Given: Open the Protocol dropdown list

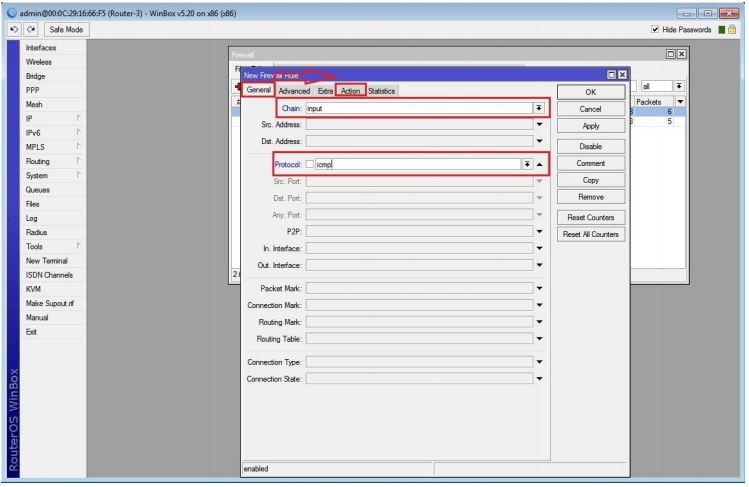Looking at the screenshot, I should click(527, 164).
